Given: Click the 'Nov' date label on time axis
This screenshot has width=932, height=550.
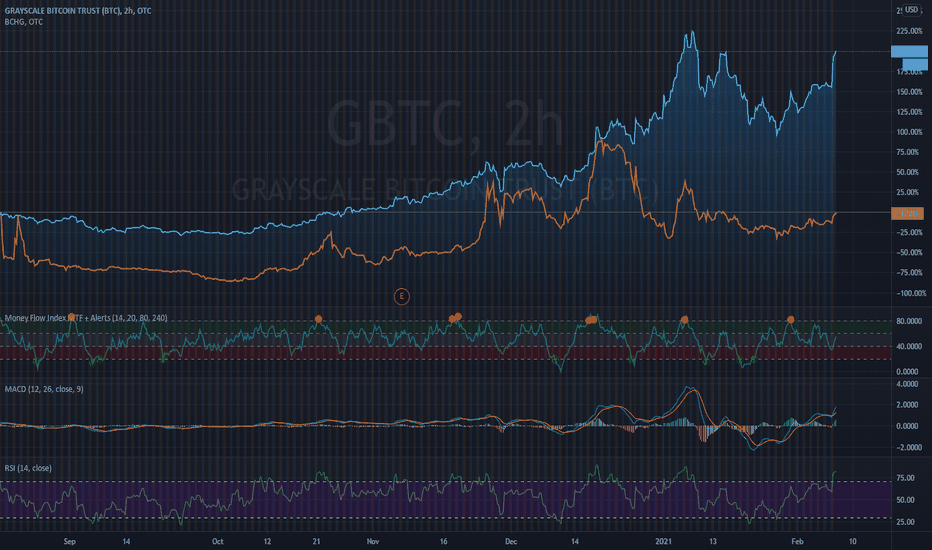Looking at the screenshot, I should tap(373, 542).
